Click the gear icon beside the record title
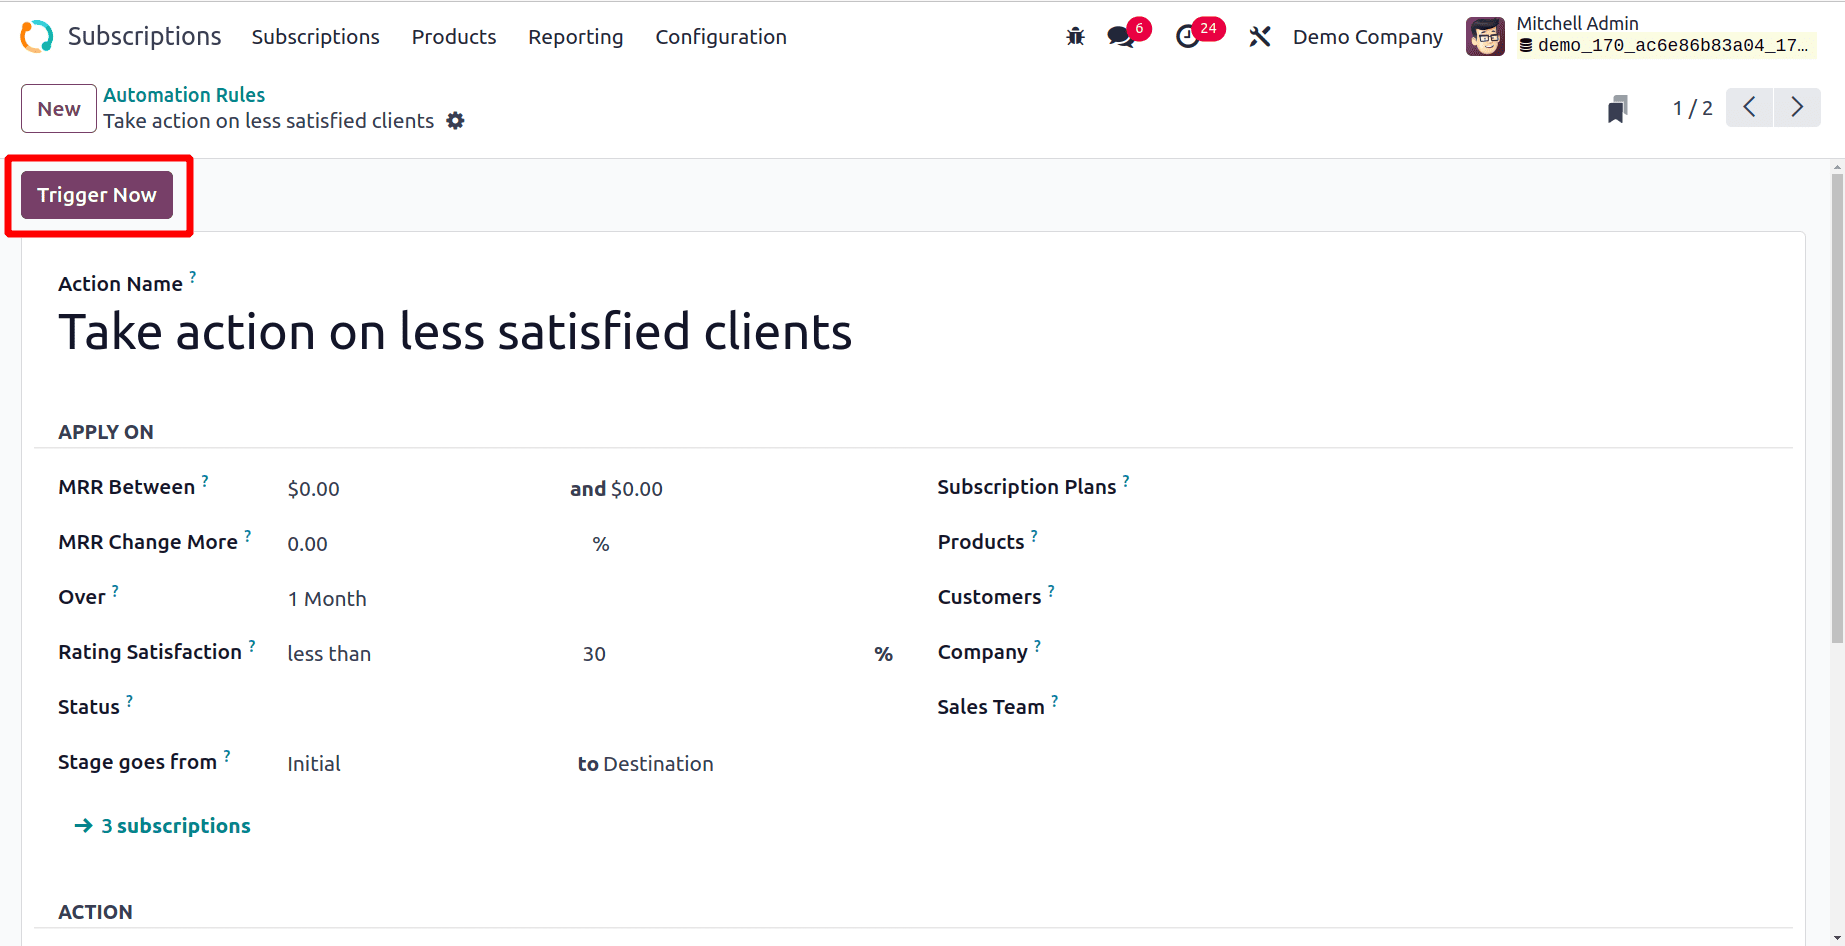Viewport: 1845px width, 946px height. point(456,121)
